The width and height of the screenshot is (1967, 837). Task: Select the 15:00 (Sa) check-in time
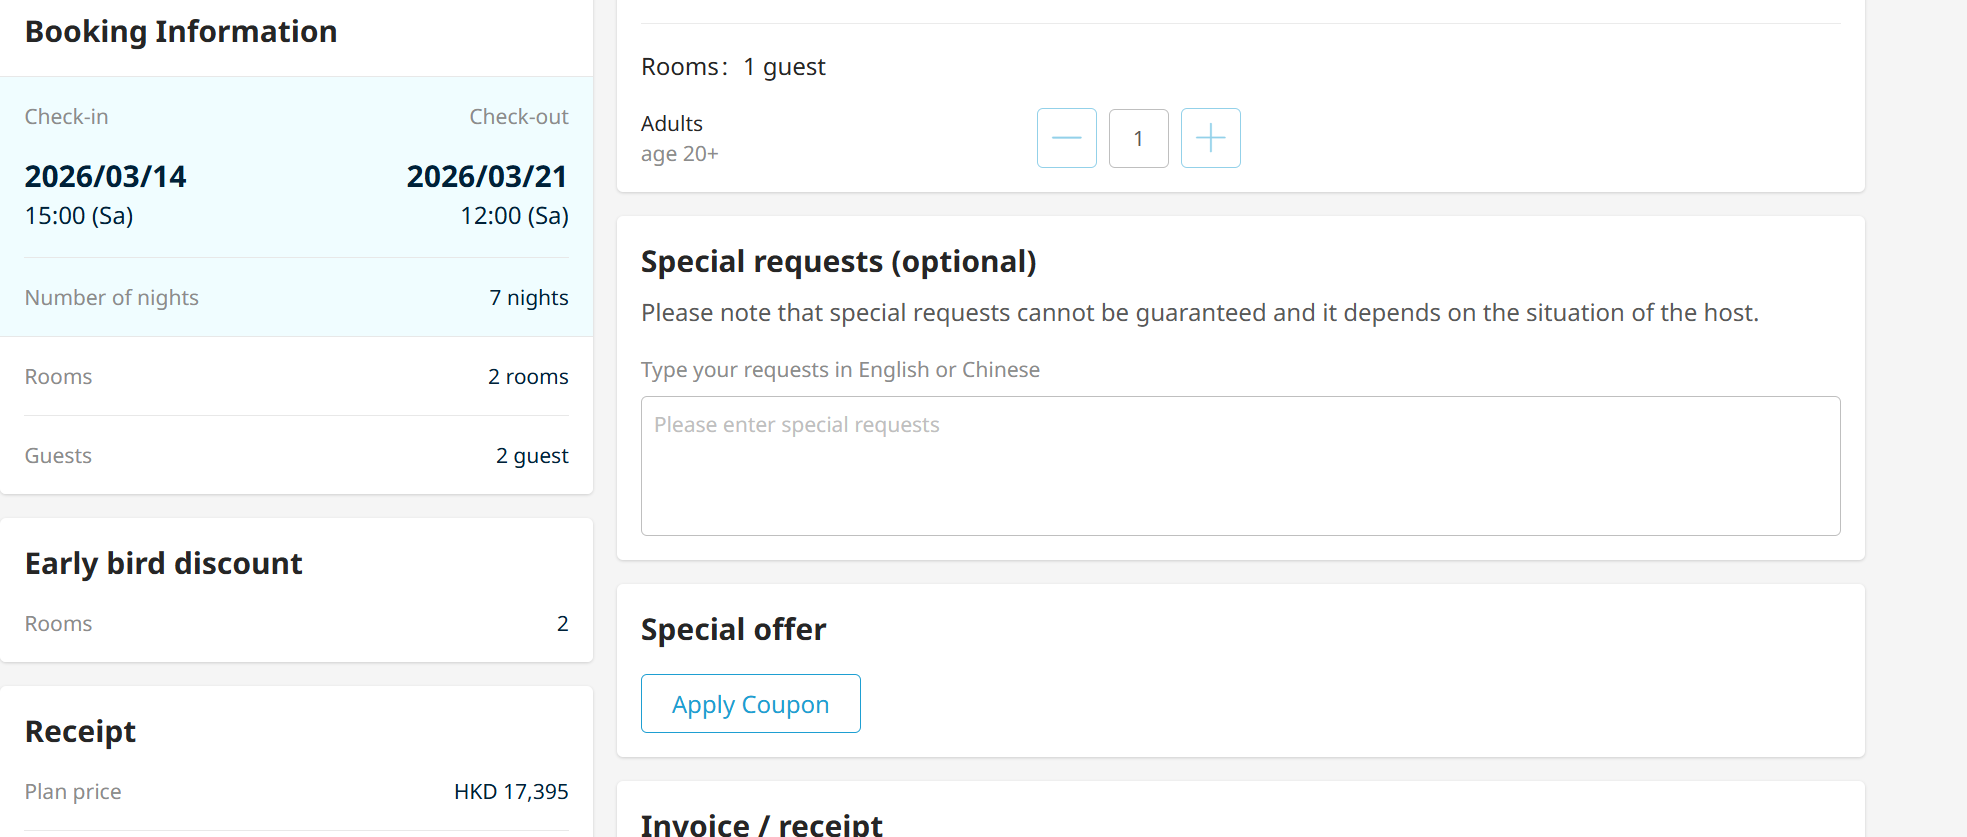click(x=79, y=216)
